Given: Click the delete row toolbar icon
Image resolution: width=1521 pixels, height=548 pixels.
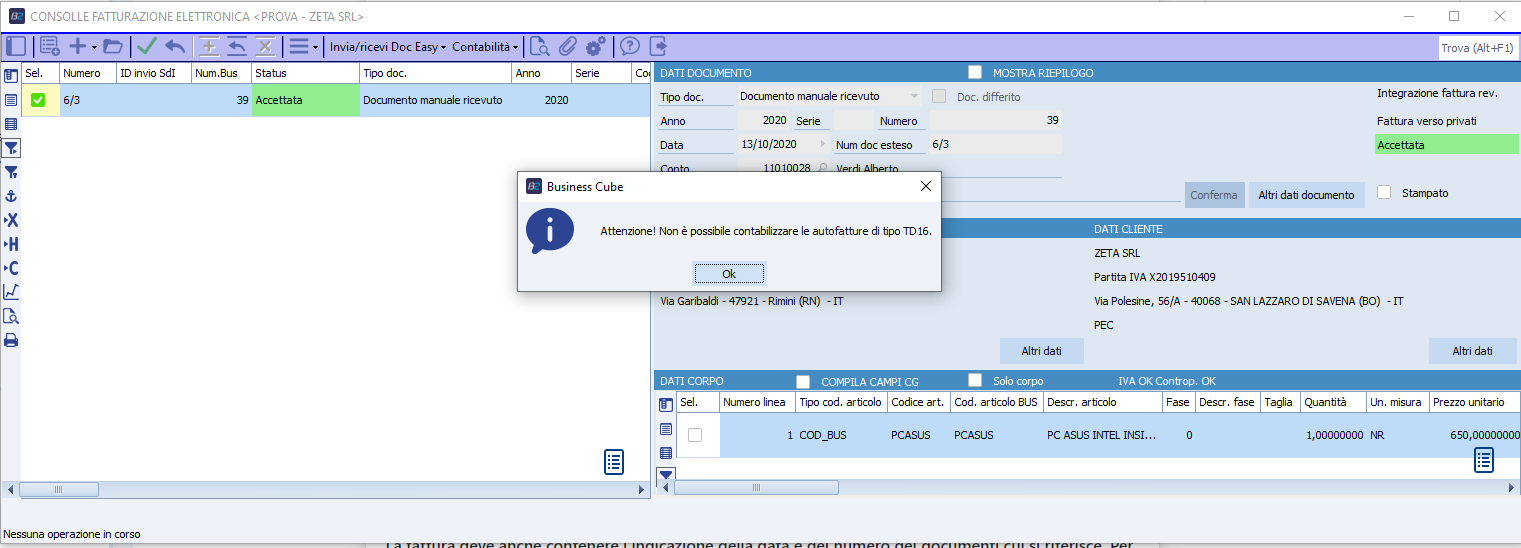Looking at the screenshot, I should pos(265,46).
